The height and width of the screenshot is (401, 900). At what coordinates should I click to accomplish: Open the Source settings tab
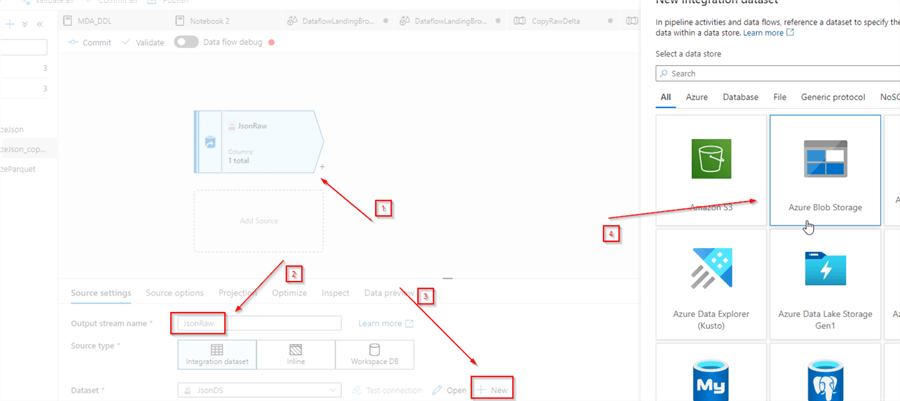tap(101, 293)
